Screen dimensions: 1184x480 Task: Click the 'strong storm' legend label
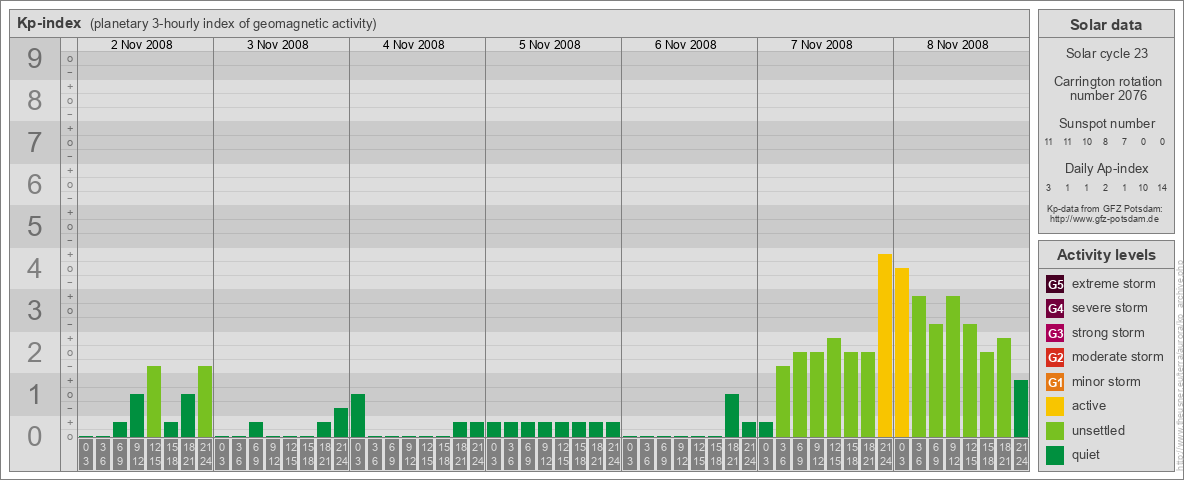tap(1108, 333)
